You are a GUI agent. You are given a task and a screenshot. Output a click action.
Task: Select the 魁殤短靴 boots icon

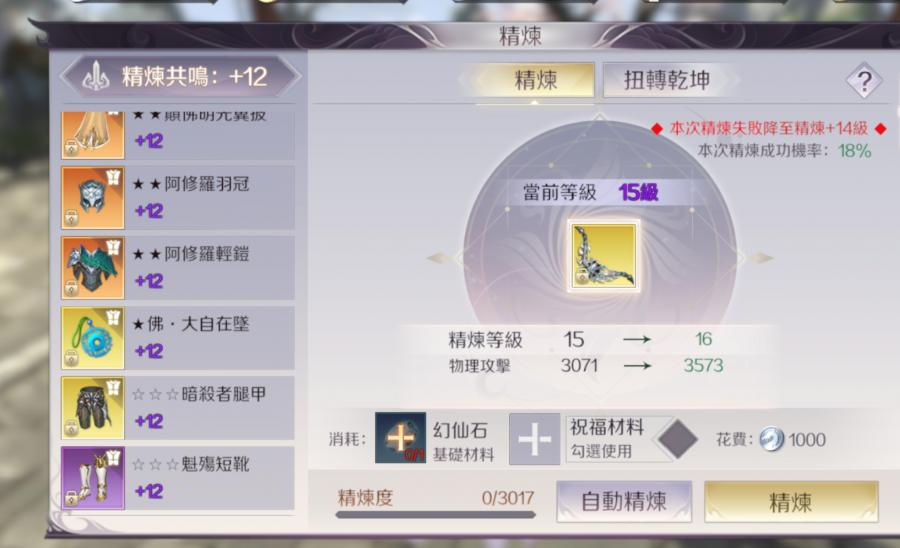[93, 478]
